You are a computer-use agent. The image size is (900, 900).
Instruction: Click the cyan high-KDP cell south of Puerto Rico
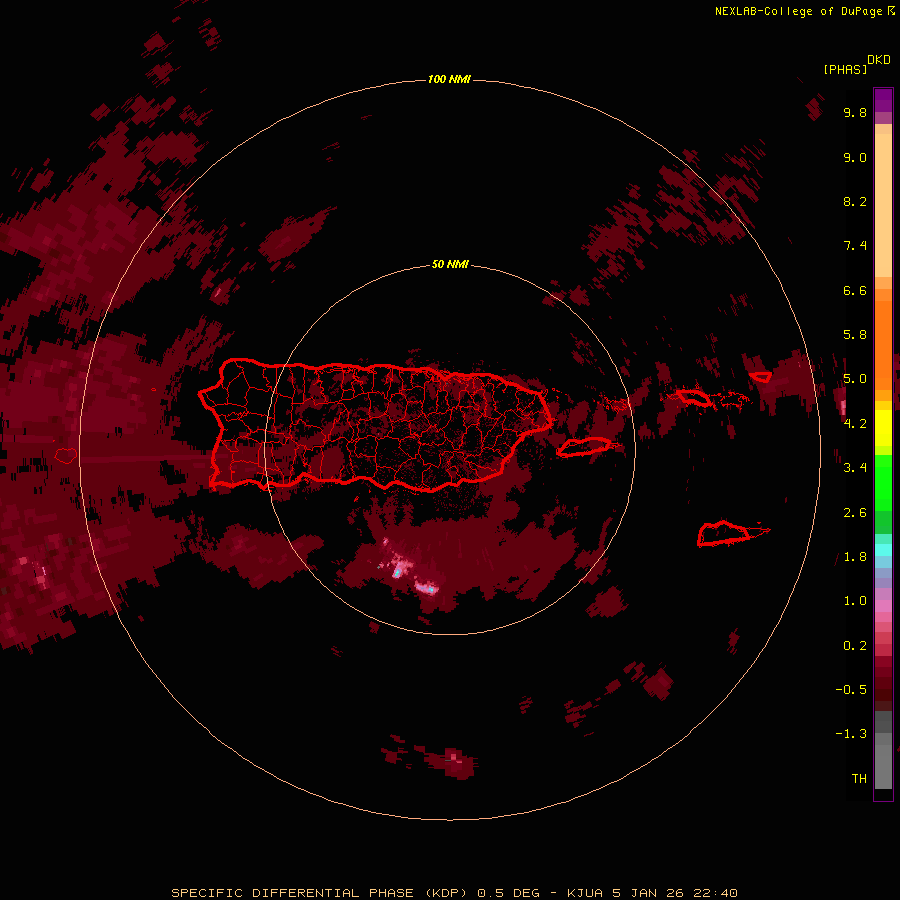click(397, 572)
